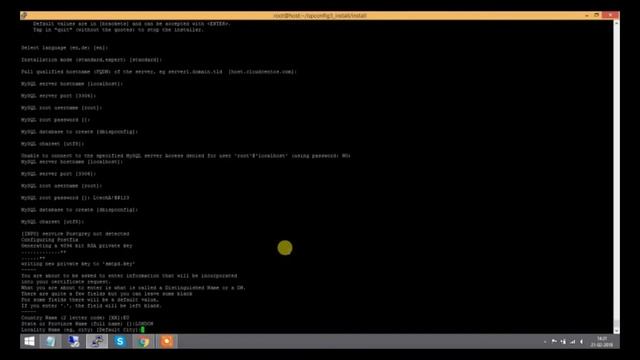Click the 'Generating a 4096 bit RSA private key' line
Image resolution: width=640 pixels, height=360 pixels.
tap(77, 246)
